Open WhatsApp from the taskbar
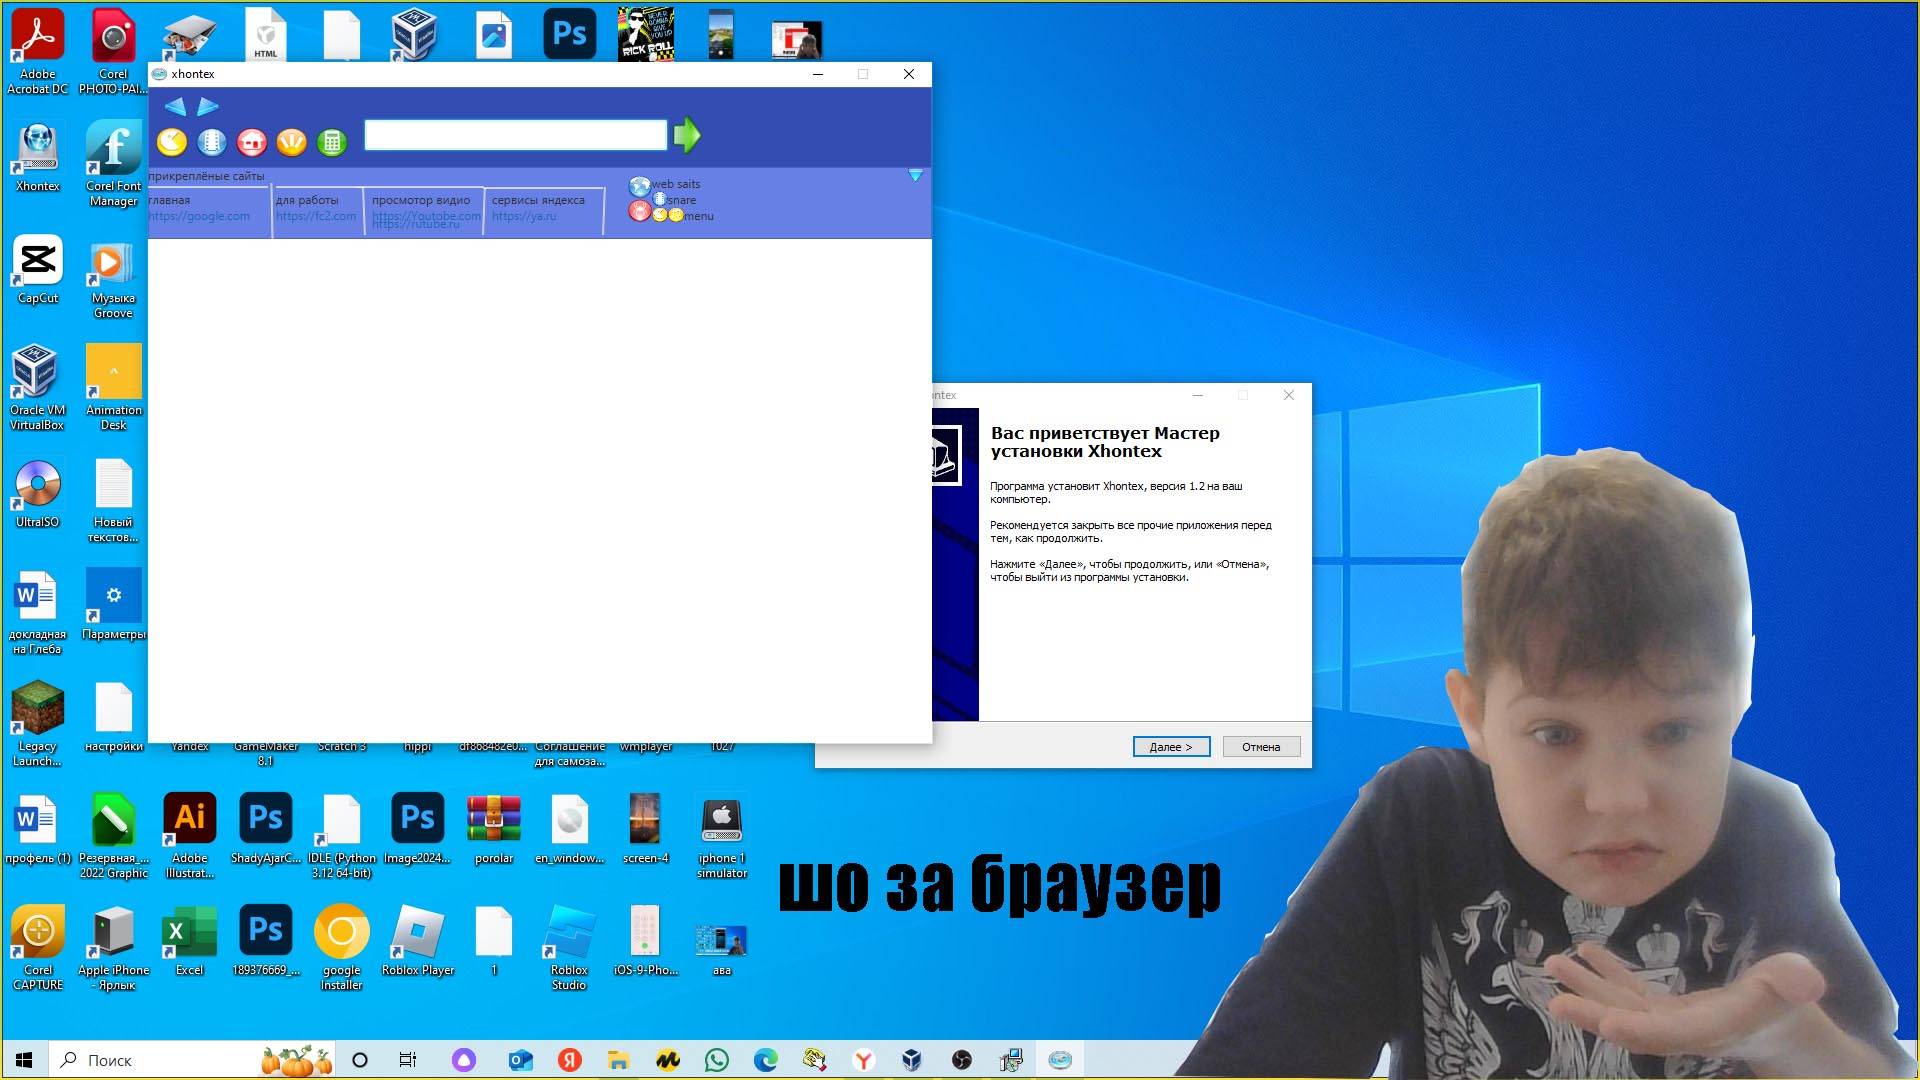 coord(717,1060)
